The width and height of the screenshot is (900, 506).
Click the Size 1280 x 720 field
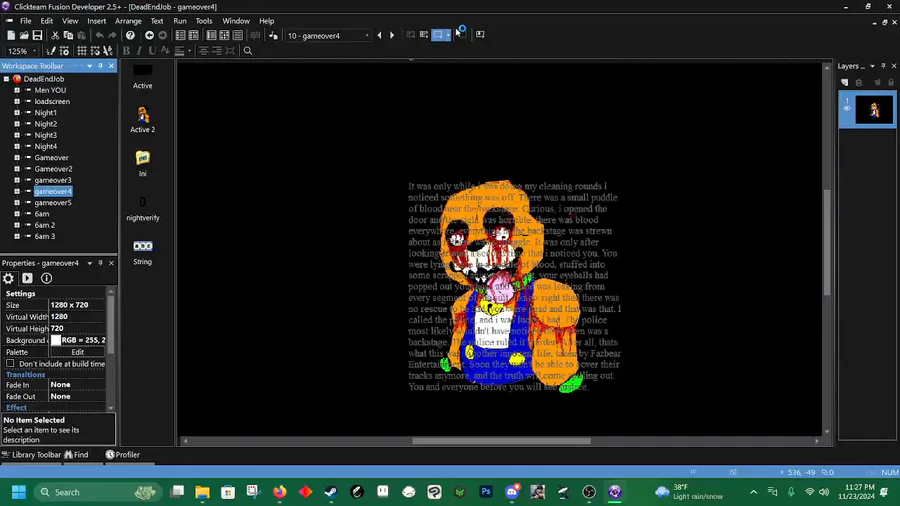76,305
